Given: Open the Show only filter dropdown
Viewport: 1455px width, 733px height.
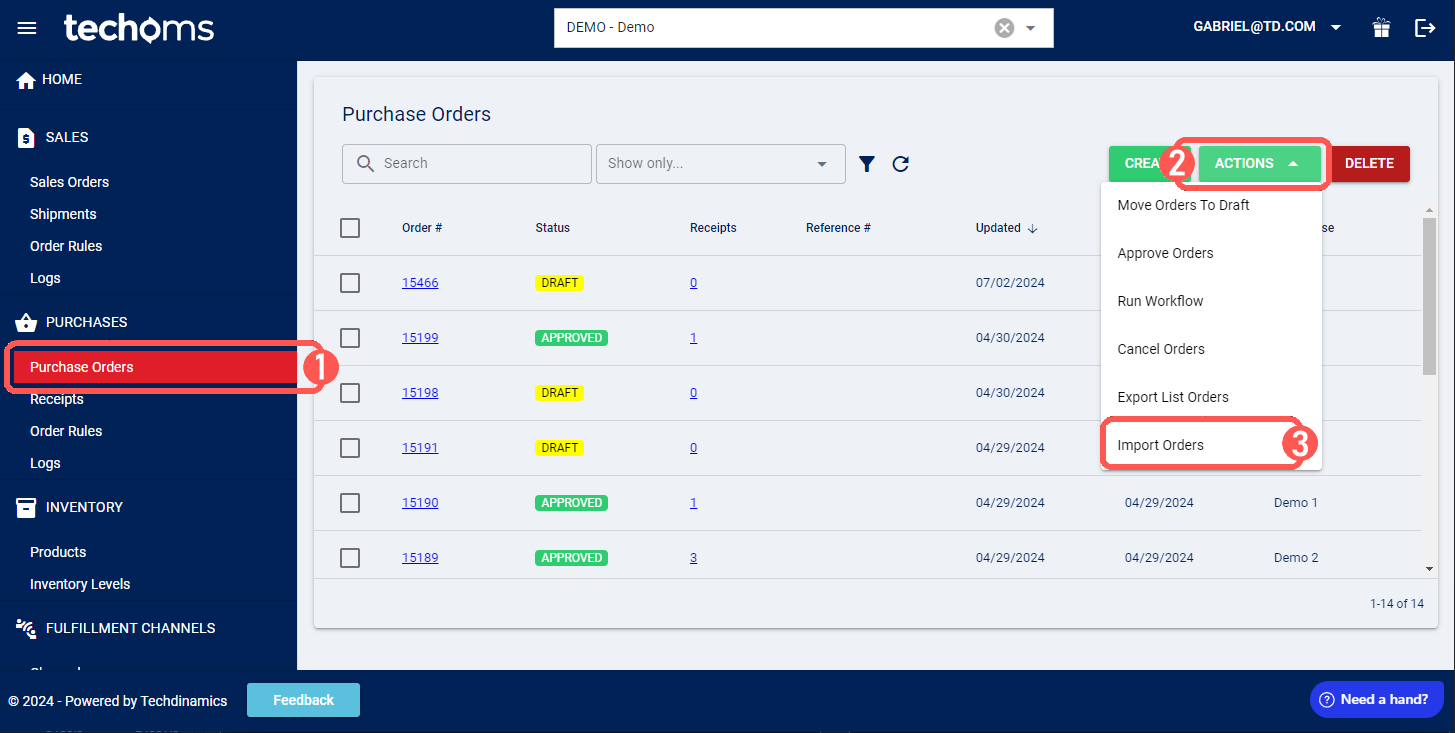Looking at the screenshot, I should [x=721, y=164].
